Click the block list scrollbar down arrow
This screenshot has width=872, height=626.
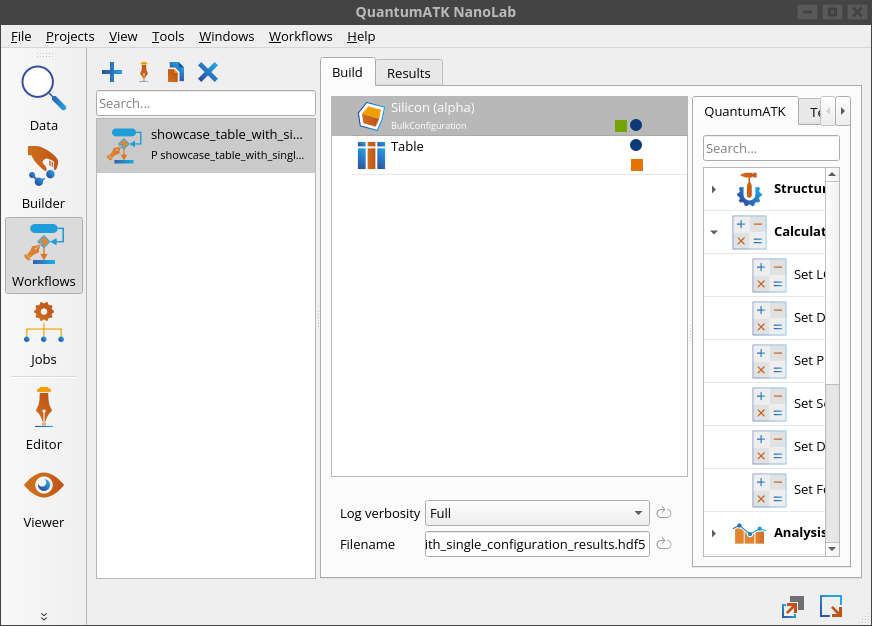pos(832,549)
